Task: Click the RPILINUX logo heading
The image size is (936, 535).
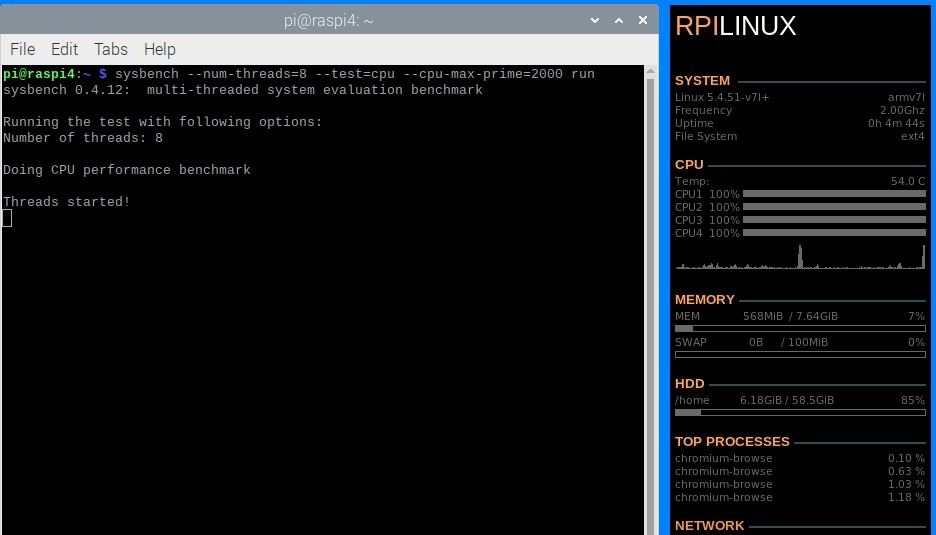Action: 735,27
